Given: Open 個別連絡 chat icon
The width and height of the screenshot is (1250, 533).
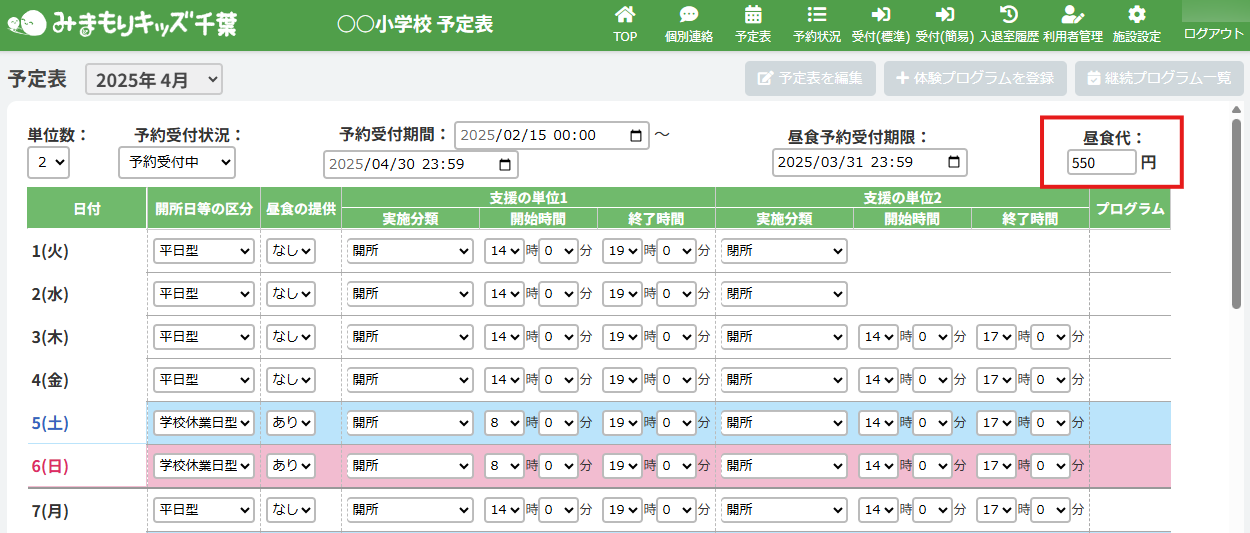Looking at the screenshot, I should pyautogui.click(x=689, y=16).
